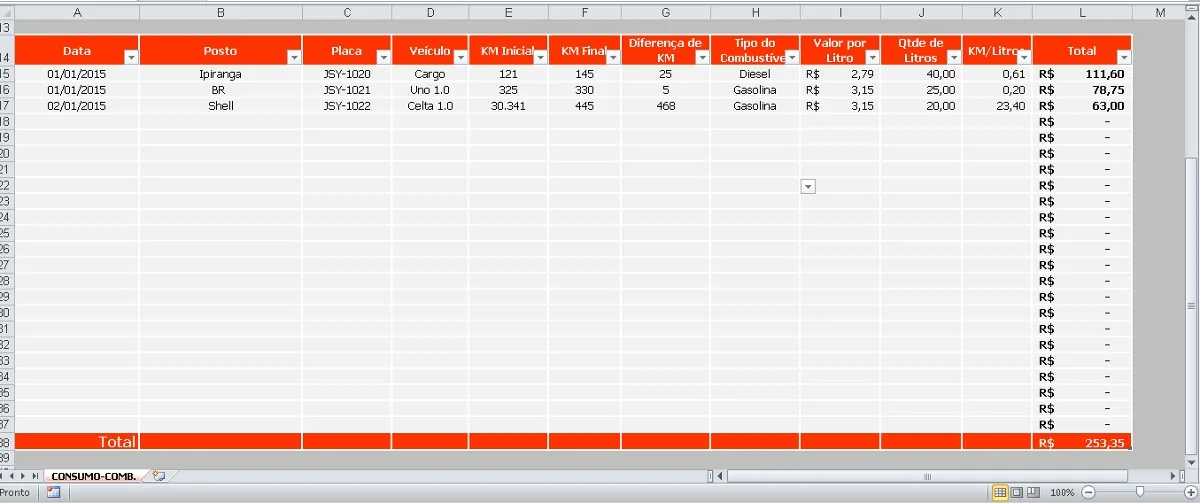Viewport: 1200px width, 503px height.
Task: Click the macro recording icon in status bar
Action: (x=53, y=493)
